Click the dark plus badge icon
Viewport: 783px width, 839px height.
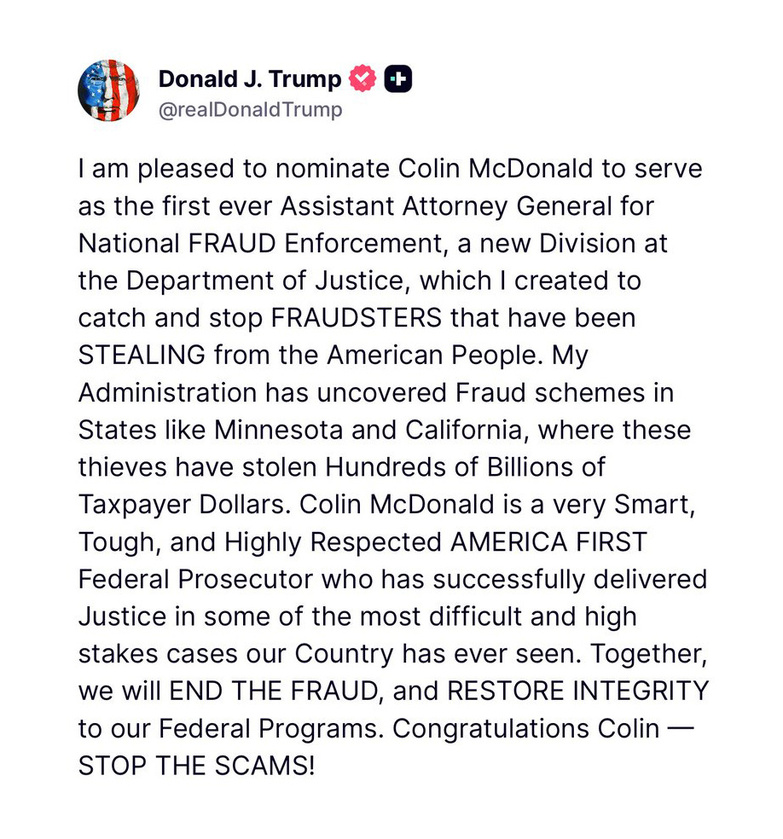click(x=398, y=79)
